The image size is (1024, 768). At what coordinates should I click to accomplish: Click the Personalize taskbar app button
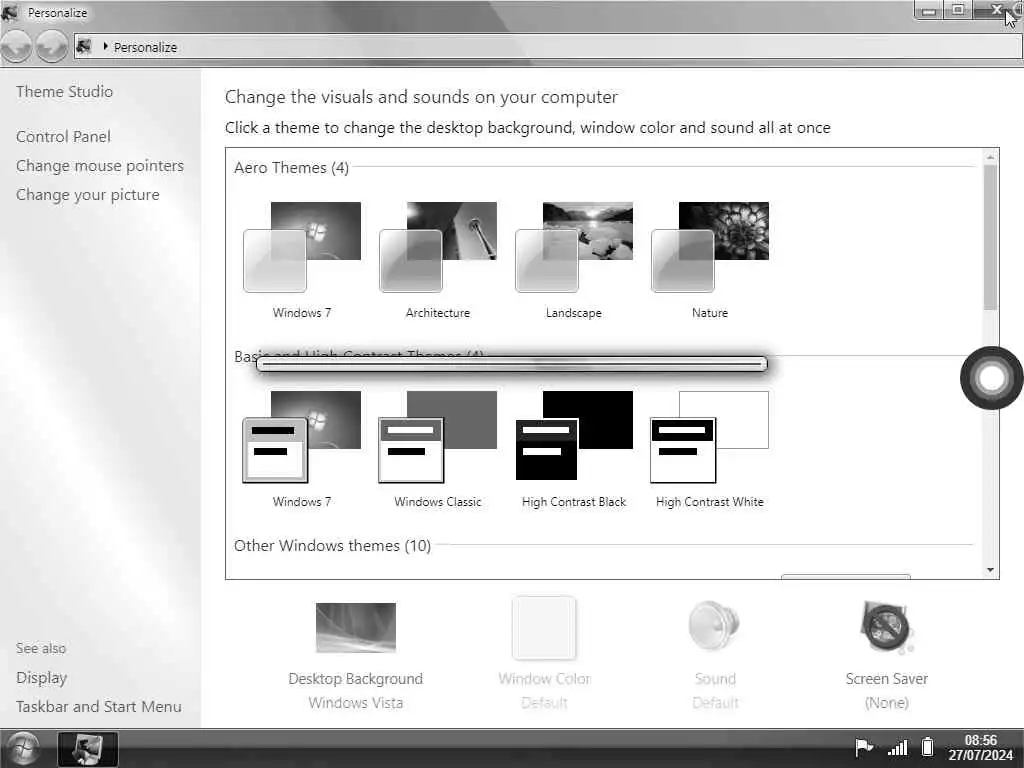click(88, 748)
